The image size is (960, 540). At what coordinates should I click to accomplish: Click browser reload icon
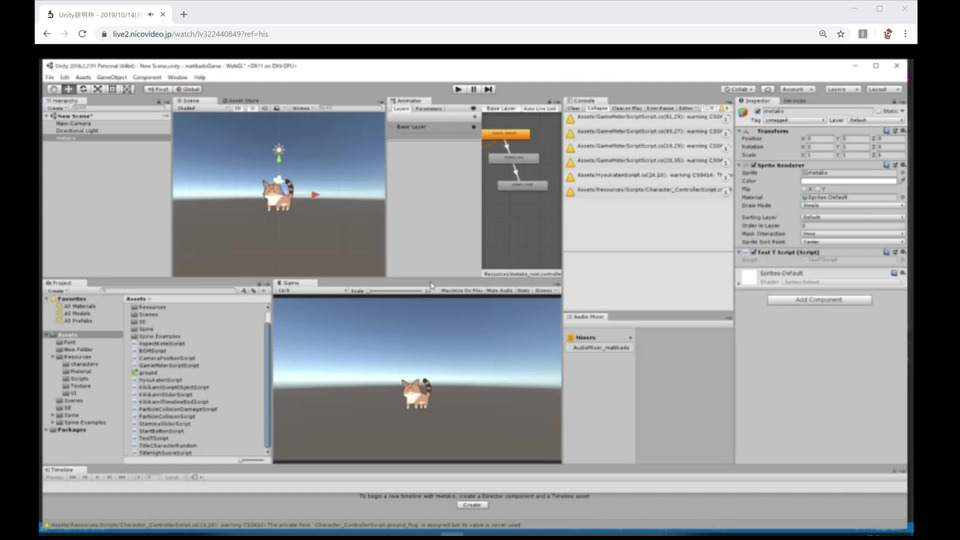[x=82, y=34]
